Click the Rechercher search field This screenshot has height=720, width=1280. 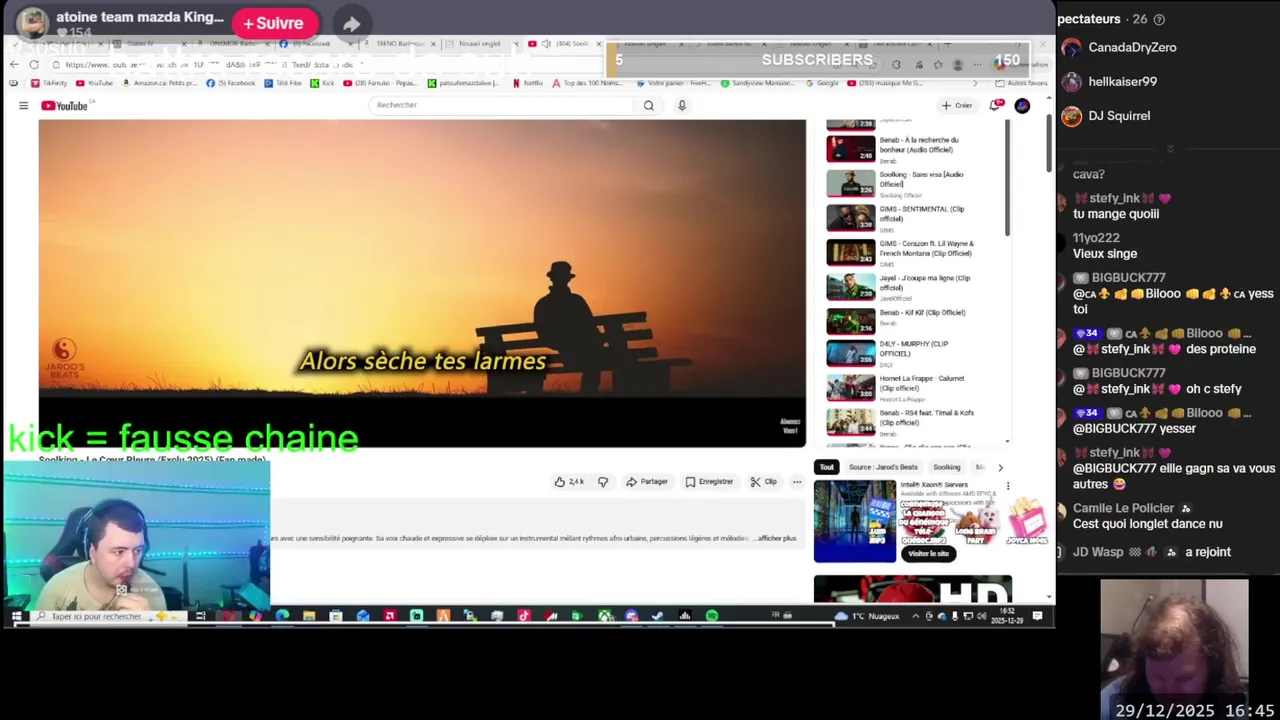500,105
